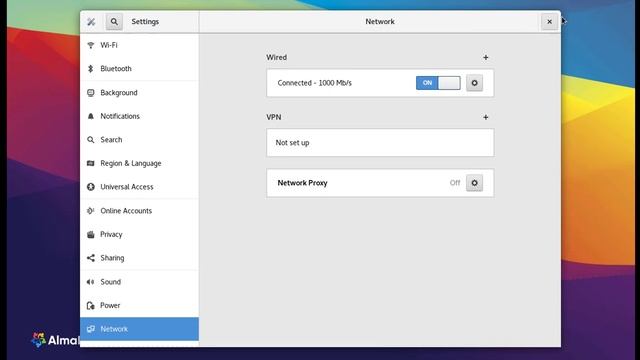
Task: Click the Privacy hand icon
Action: coord(91,234)
